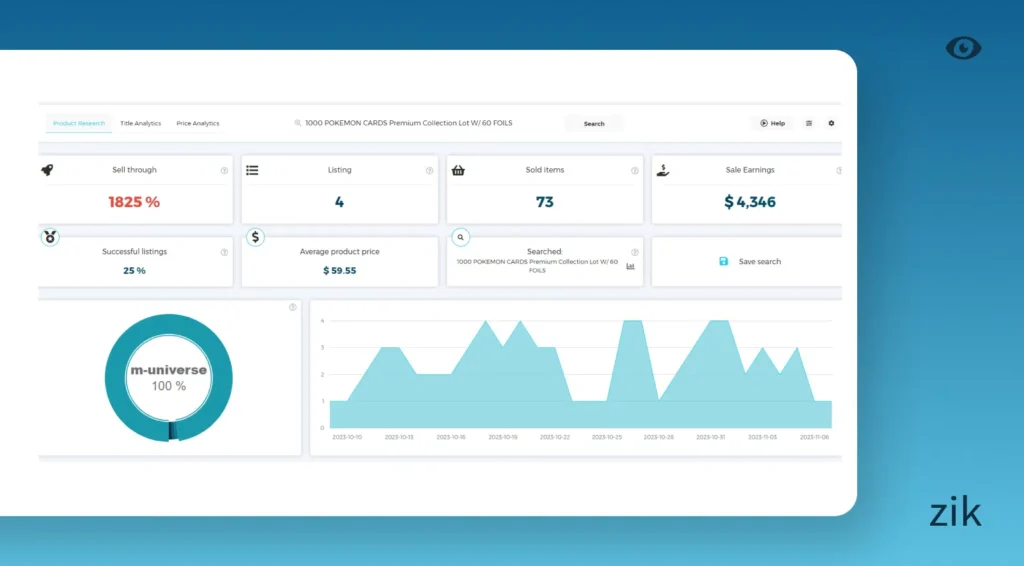Show help tooltip on donut chart panel

pos(292,307)
